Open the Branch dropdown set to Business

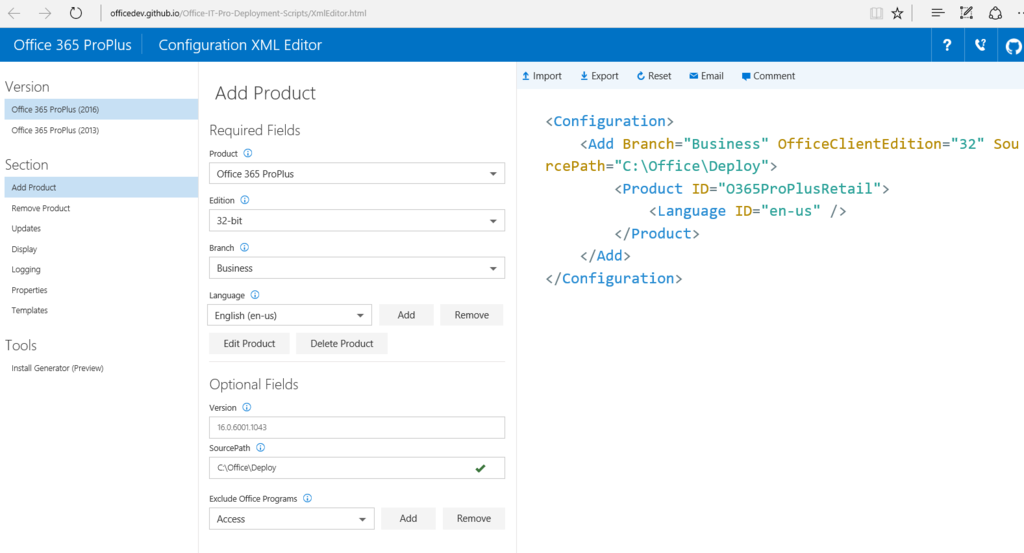(356, 268)
